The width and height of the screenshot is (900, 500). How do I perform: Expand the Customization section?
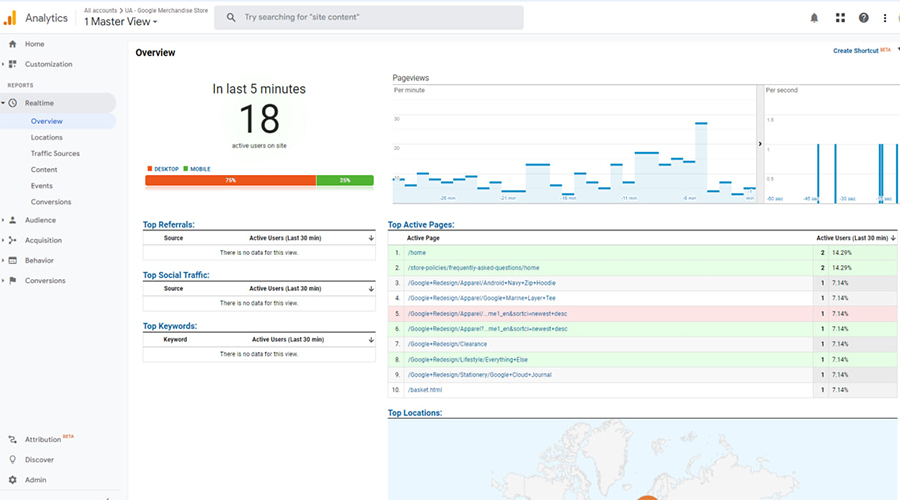[3, 64]
